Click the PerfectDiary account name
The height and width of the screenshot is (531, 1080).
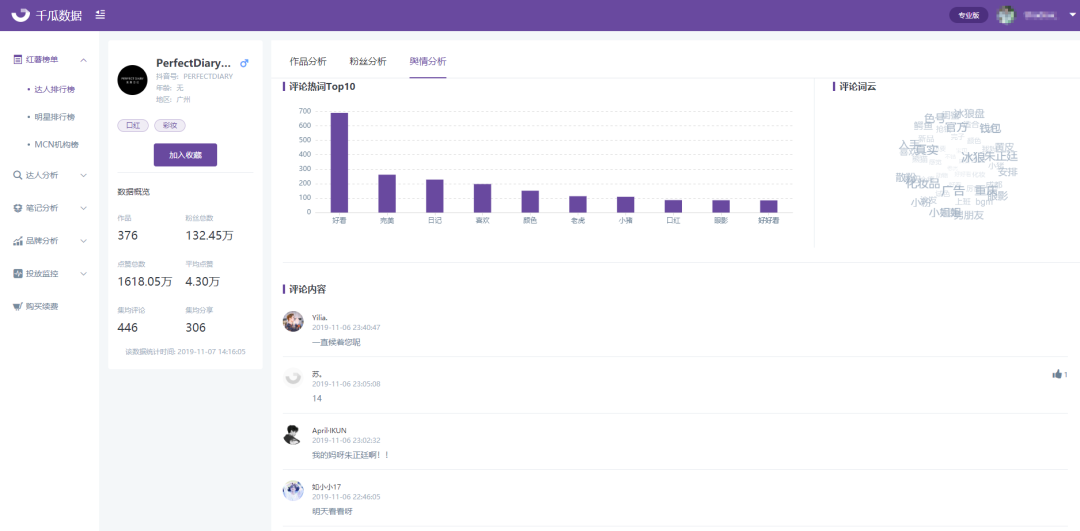coord(194,63)
